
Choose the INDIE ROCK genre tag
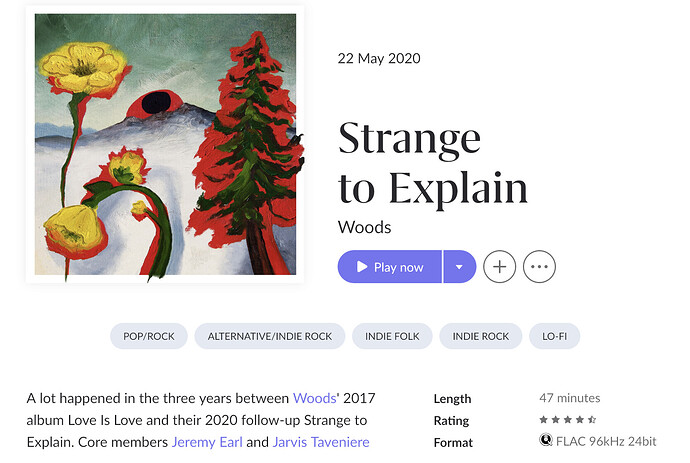click(x=481, y=336)
